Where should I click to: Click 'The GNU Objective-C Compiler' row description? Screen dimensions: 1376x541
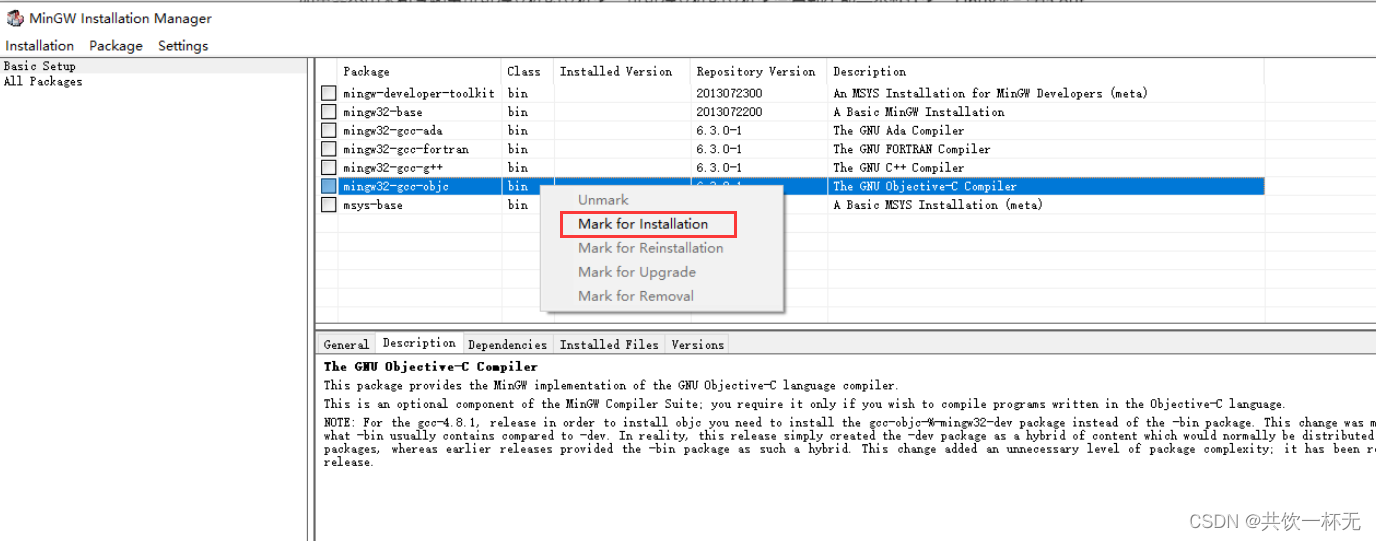[925, 186]
